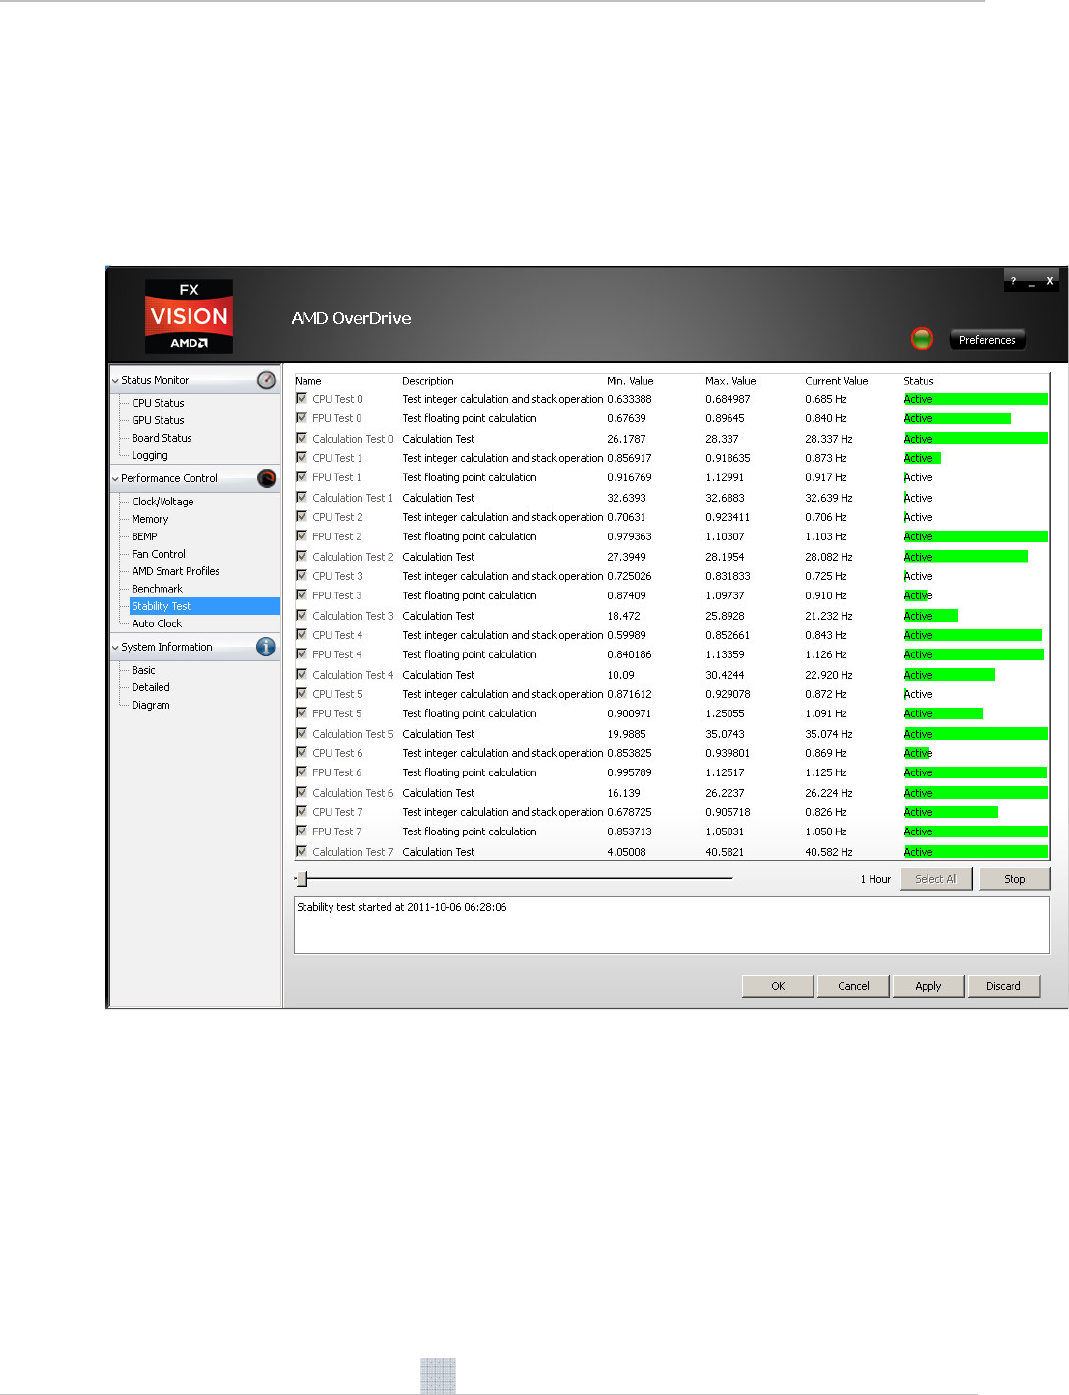Screen dimensions: 1069x1395
Task: Click the Max. Value column header
Action: coord(731,381)
